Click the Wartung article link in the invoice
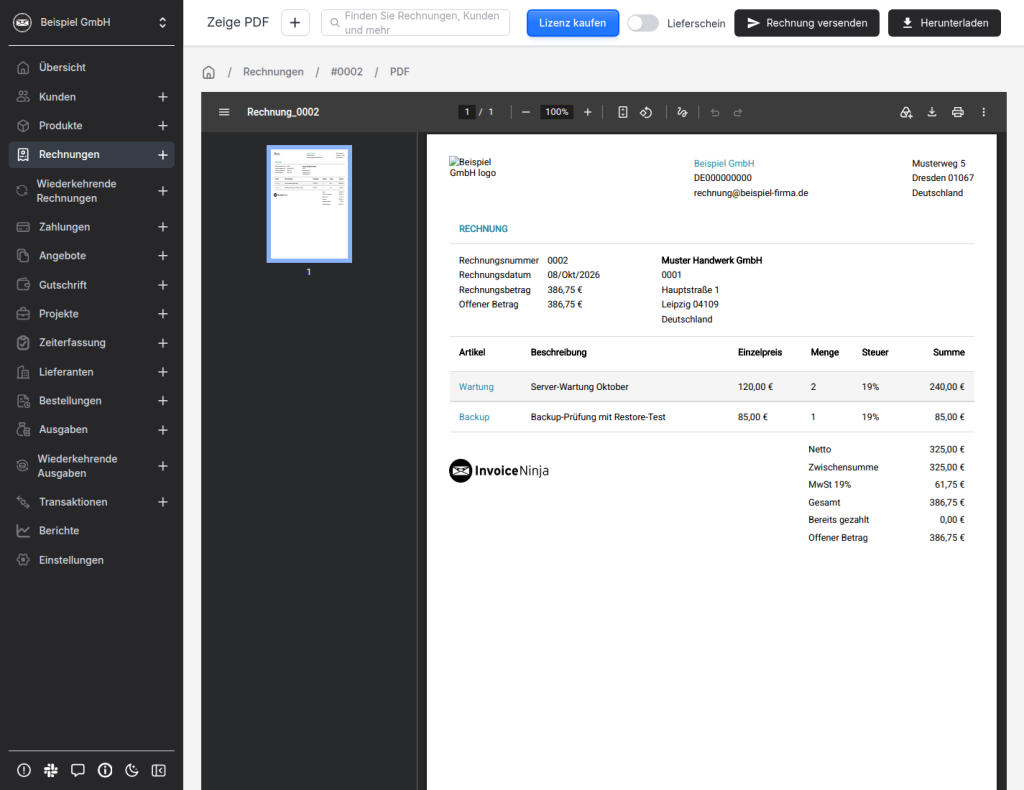 coord(476,387)
